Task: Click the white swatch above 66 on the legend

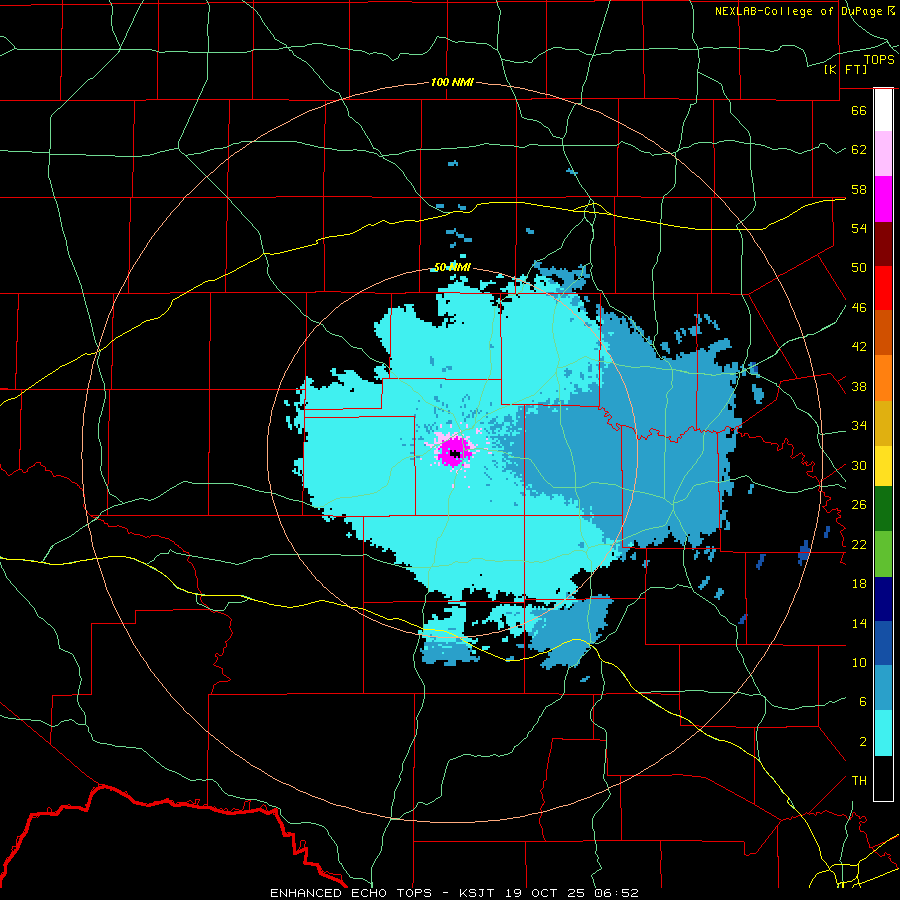Action: point(883,110)
